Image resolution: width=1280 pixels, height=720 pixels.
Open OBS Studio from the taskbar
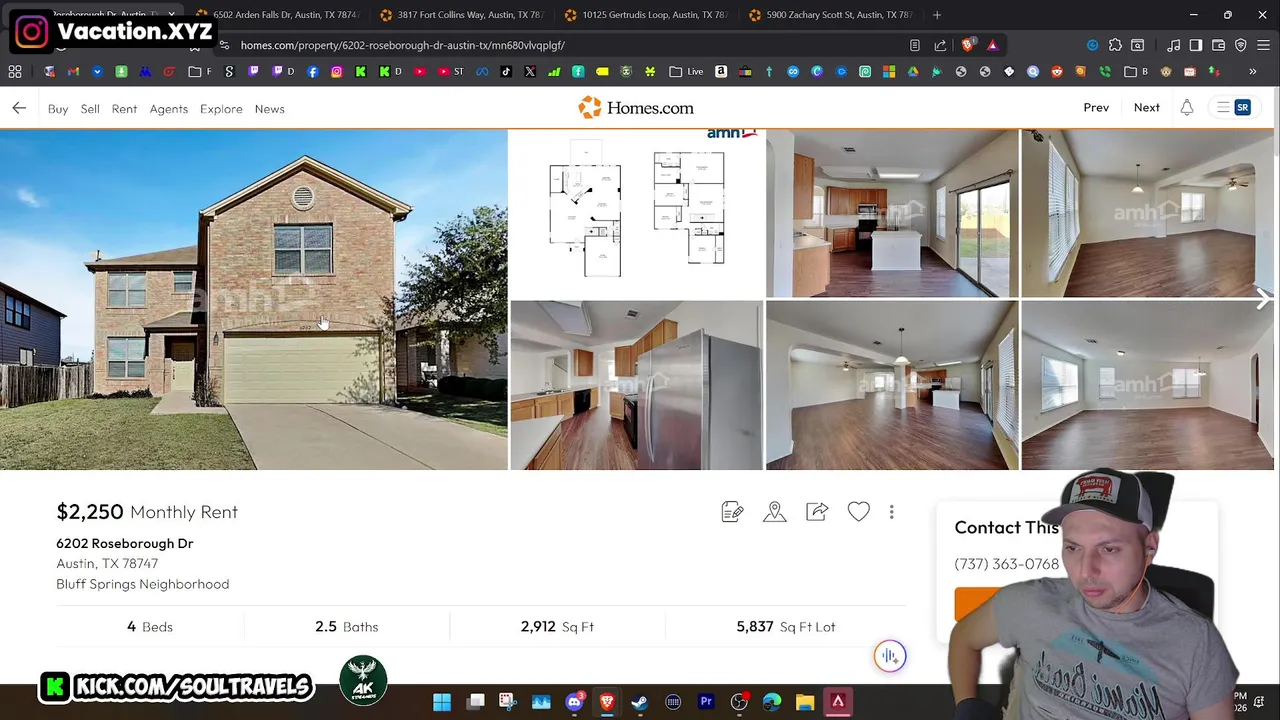(x=739, y=702)
